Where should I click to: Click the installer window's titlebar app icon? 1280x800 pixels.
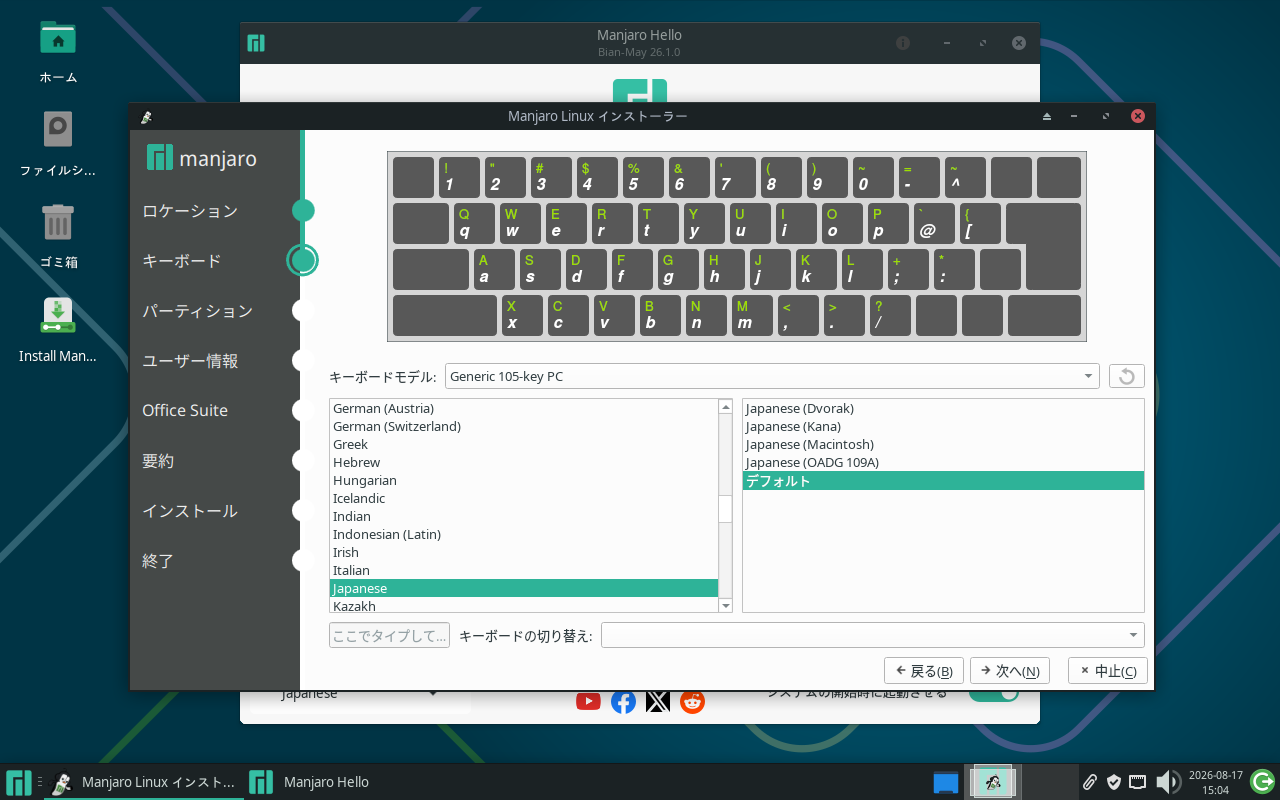pyautogui.click(x=146, y=117)
